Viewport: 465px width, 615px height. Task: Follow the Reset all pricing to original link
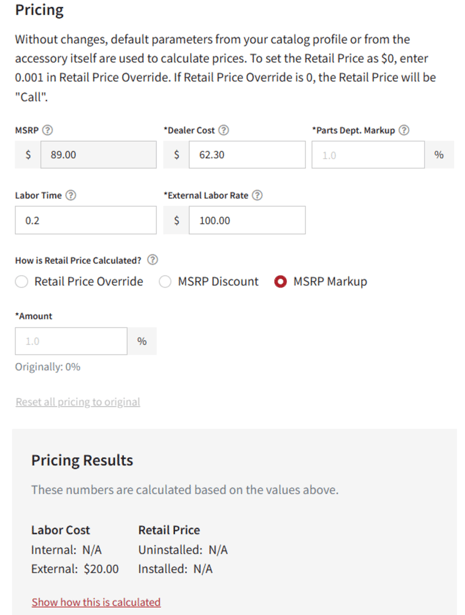(78, 402)
